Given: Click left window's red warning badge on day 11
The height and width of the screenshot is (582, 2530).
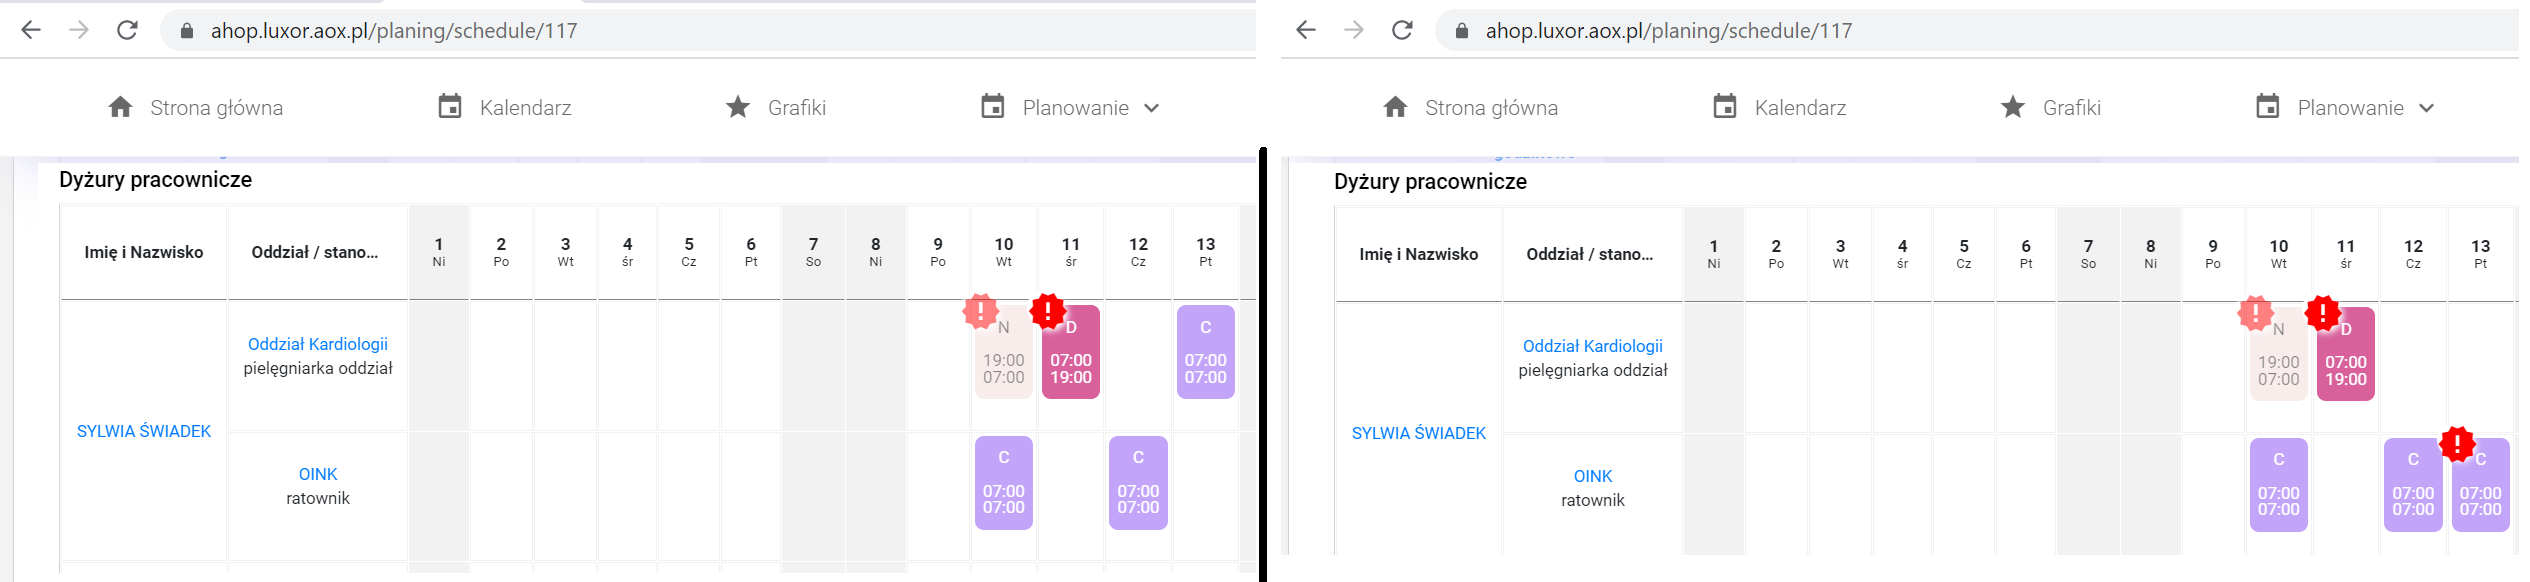Looking at the screenshot, I should coord(1048,311).
